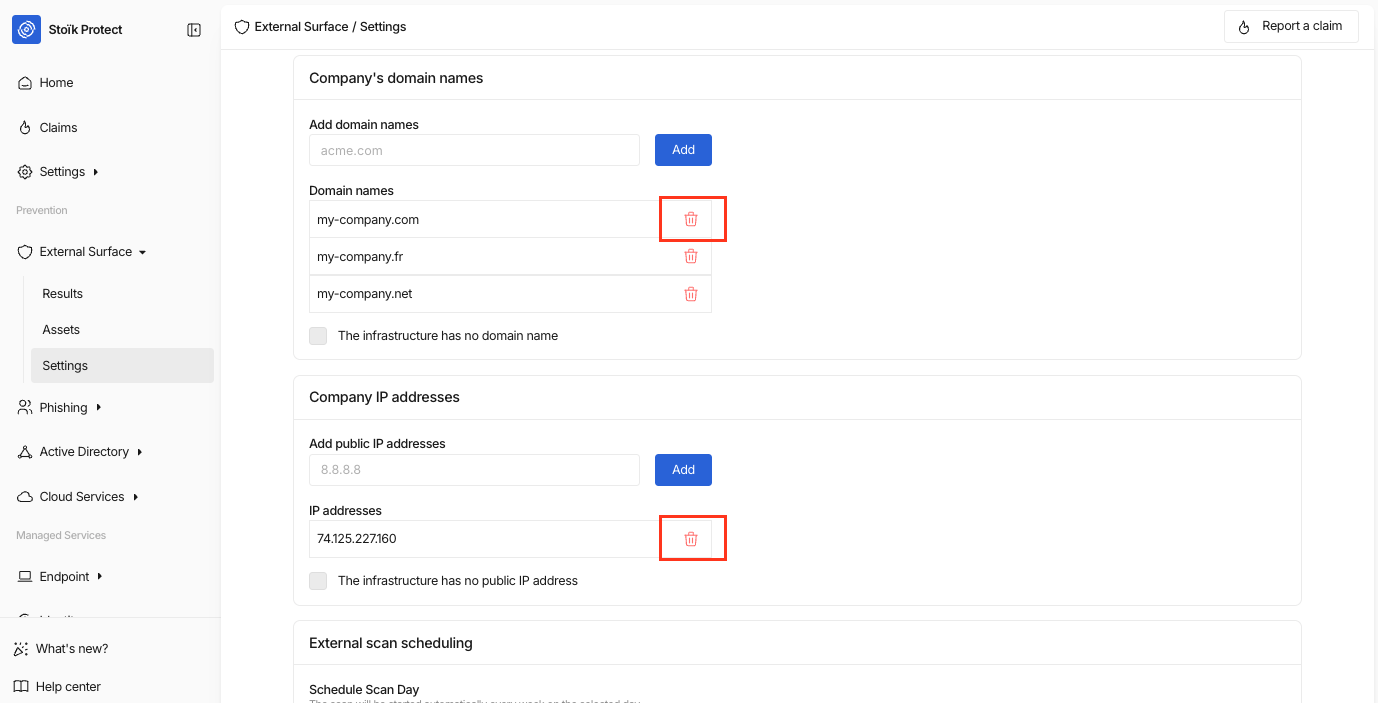Expand the Active Directory section
The image size is (1378, 703).
[x=140, y=452]
